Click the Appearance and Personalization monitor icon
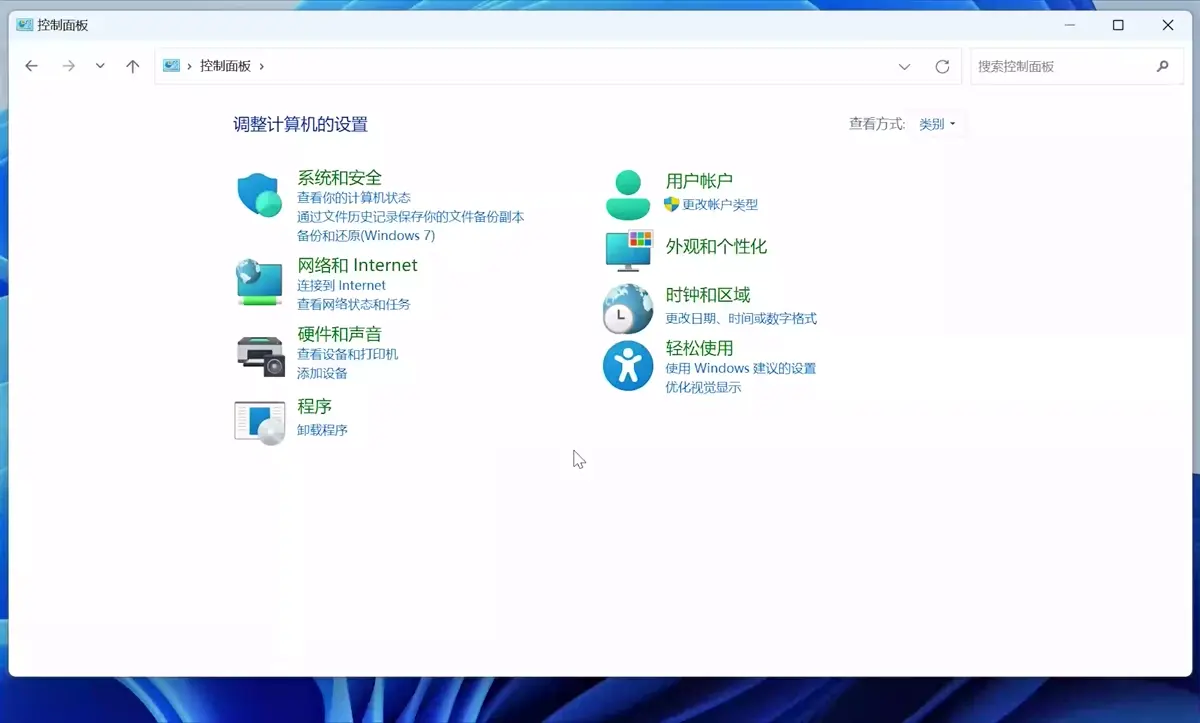This screenshot has width=1200, height=723. tap(628, 250)
